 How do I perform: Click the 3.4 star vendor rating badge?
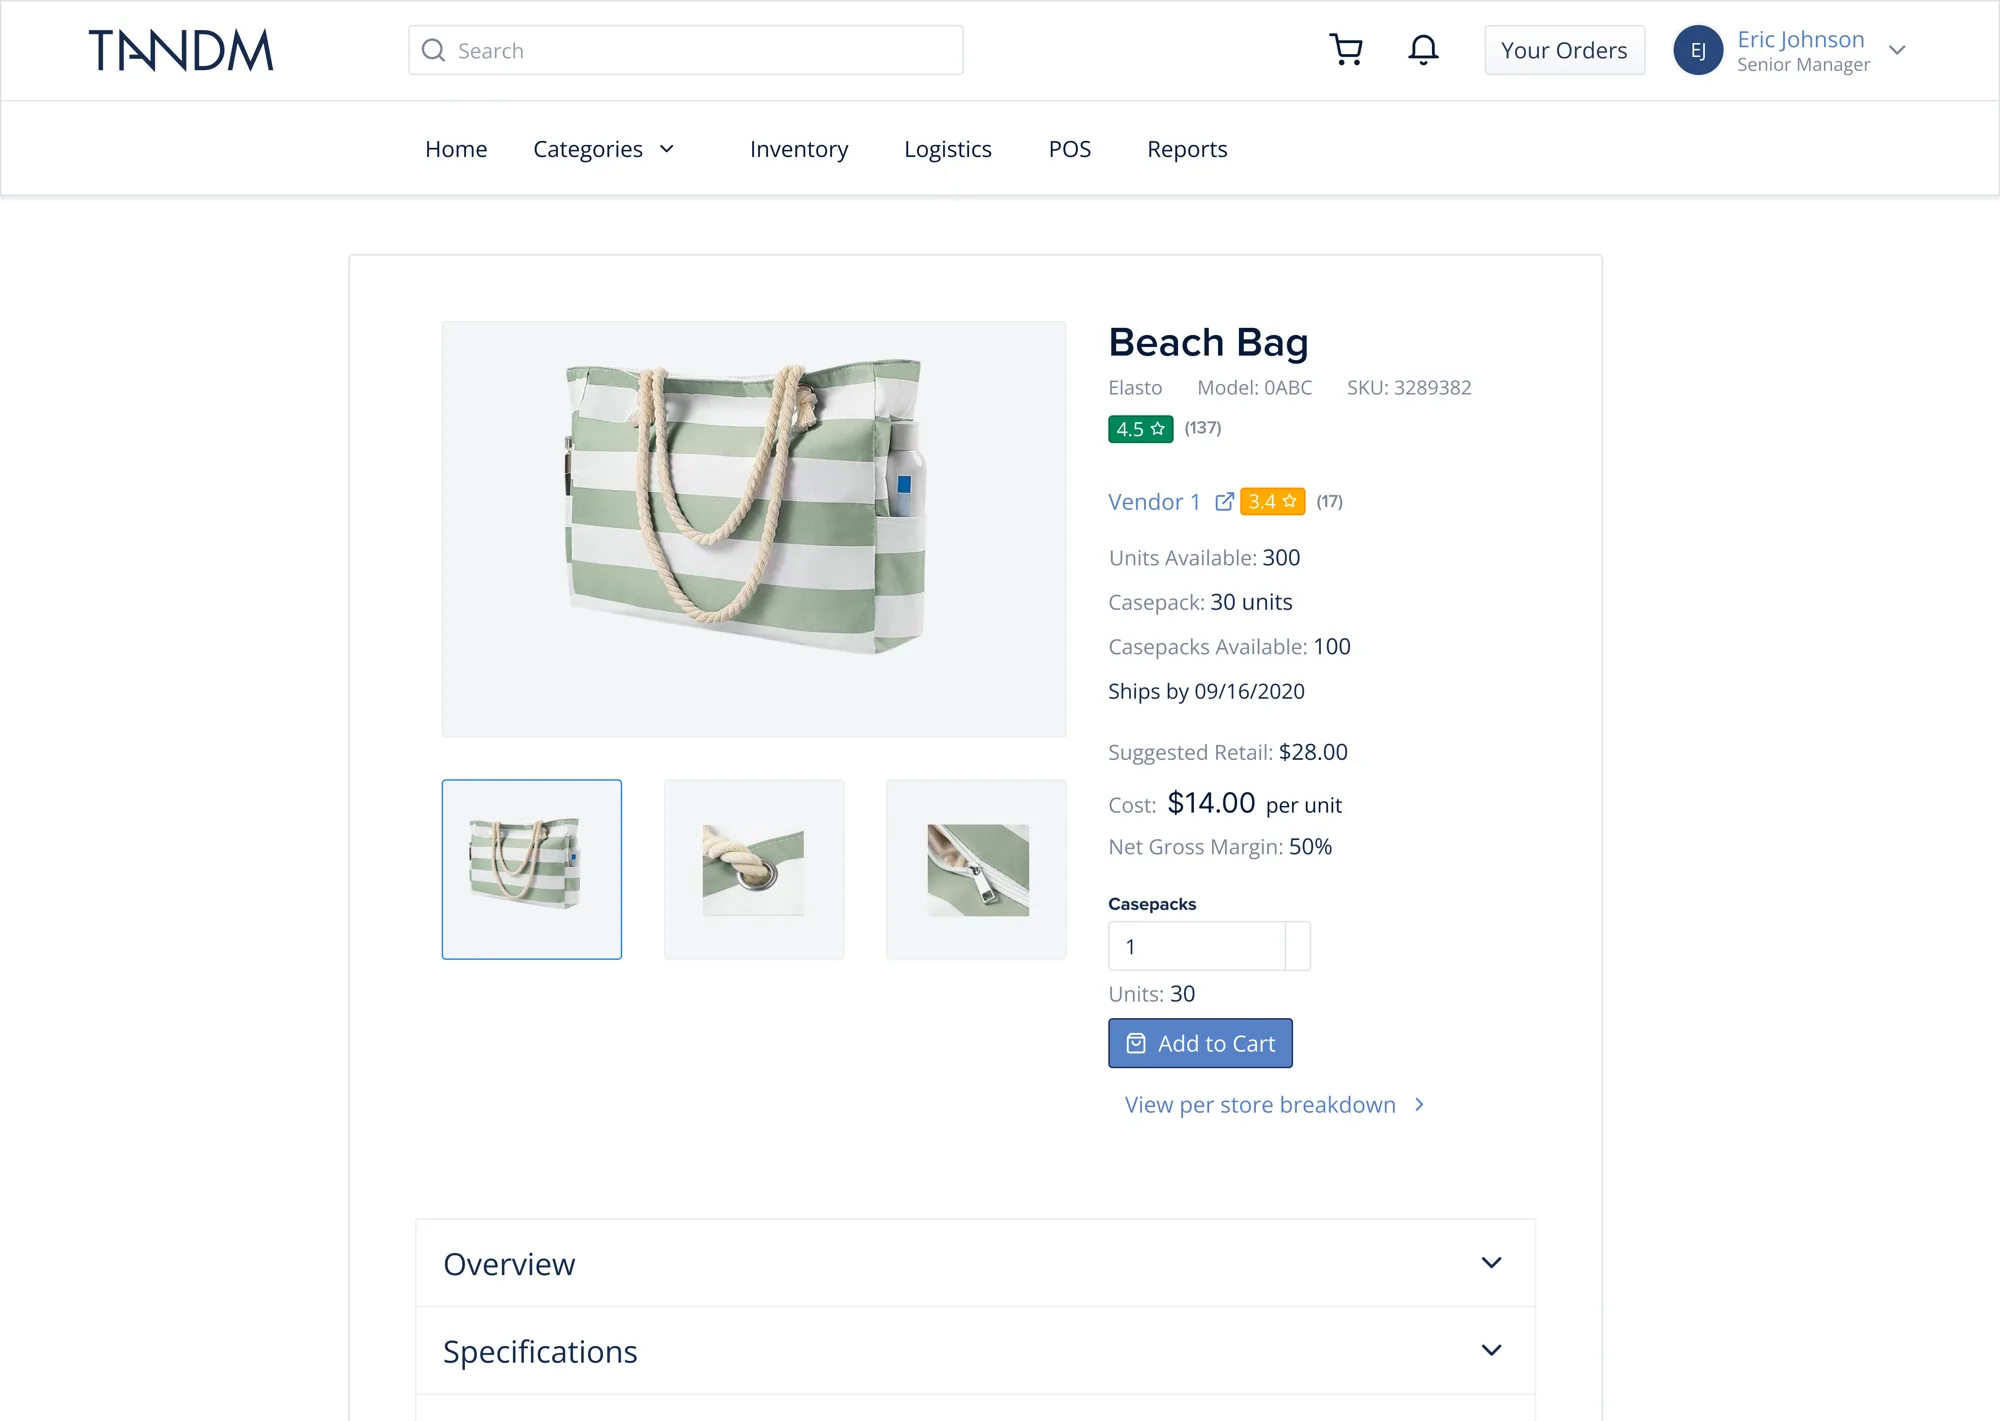(1272, 501)
